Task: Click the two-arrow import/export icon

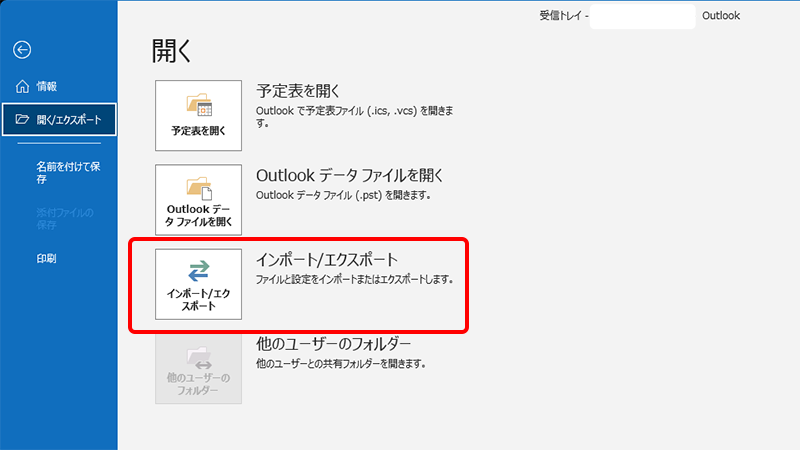Action: pos(198,270)
